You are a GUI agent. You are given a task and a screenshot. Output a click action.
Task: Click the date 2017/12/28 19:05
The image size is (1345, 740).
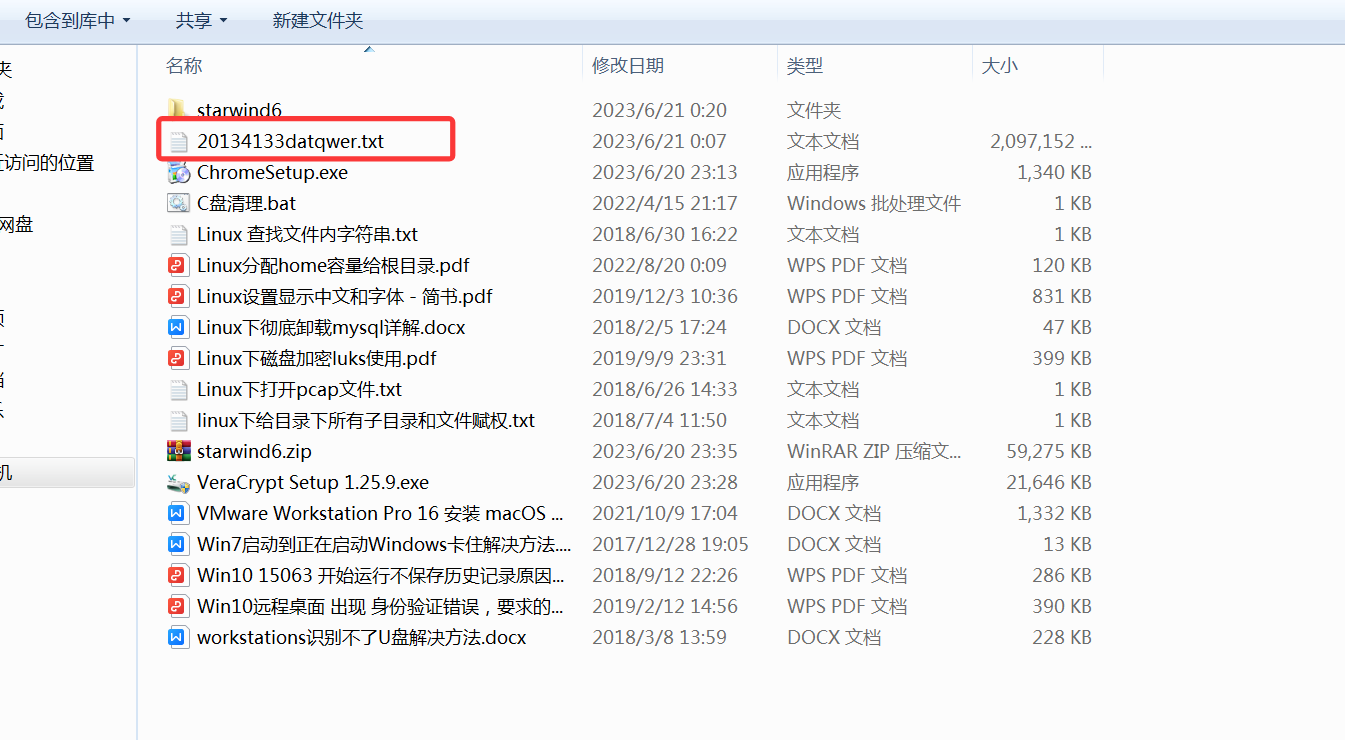(x=670, y=544)
